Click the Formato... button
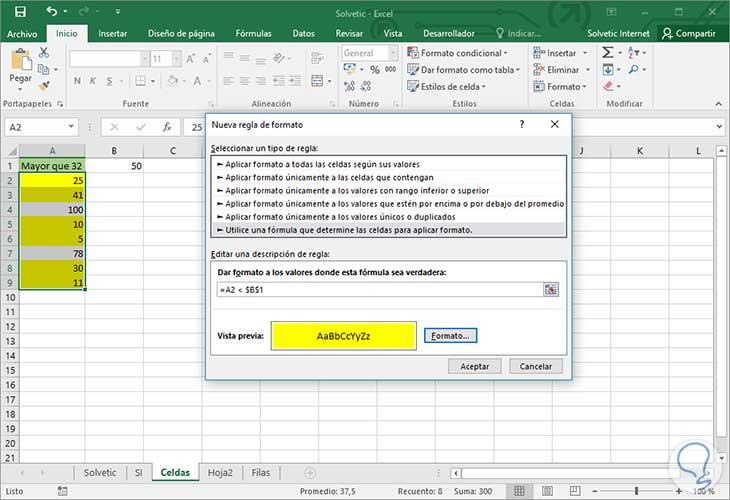The height and width of the screenshot is (500, 730). click(x=451, y=336)
